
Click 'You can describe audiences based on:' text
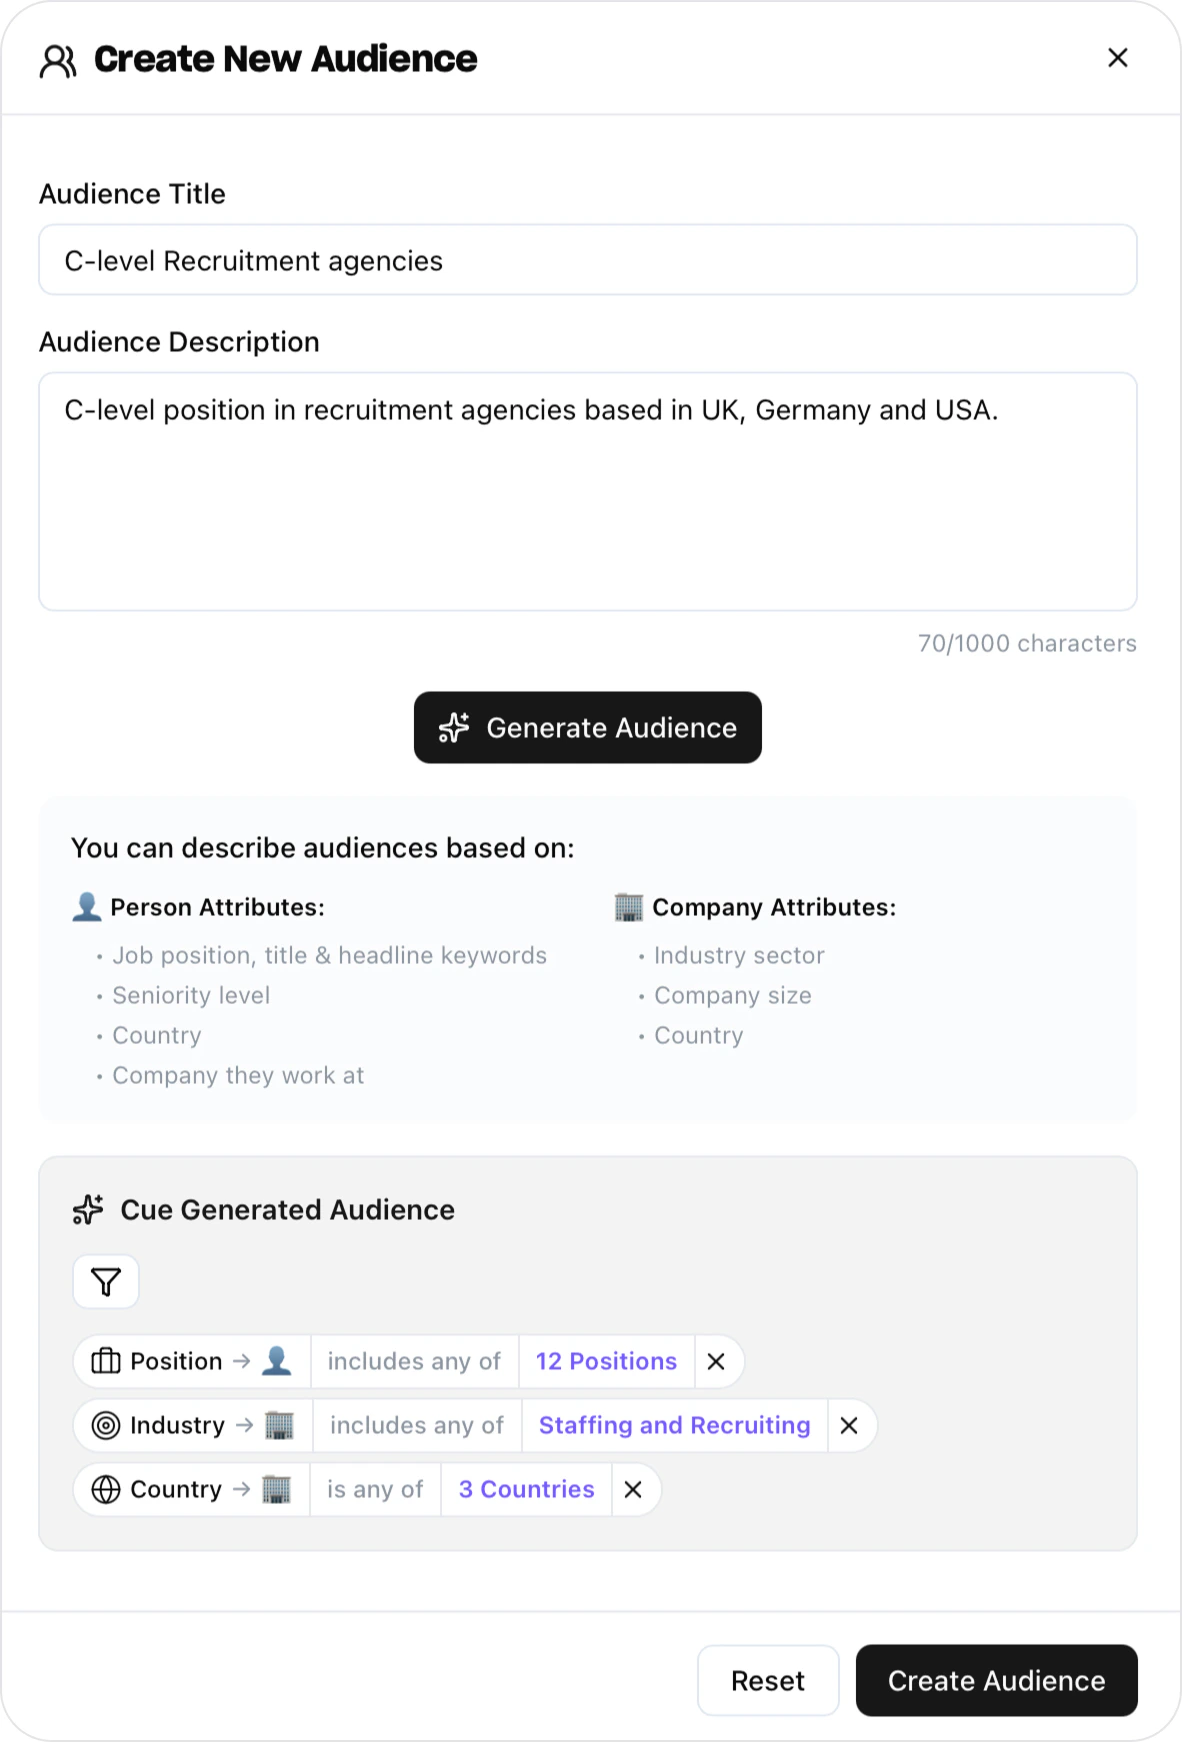pyautogui.click(x=323, y=848)
